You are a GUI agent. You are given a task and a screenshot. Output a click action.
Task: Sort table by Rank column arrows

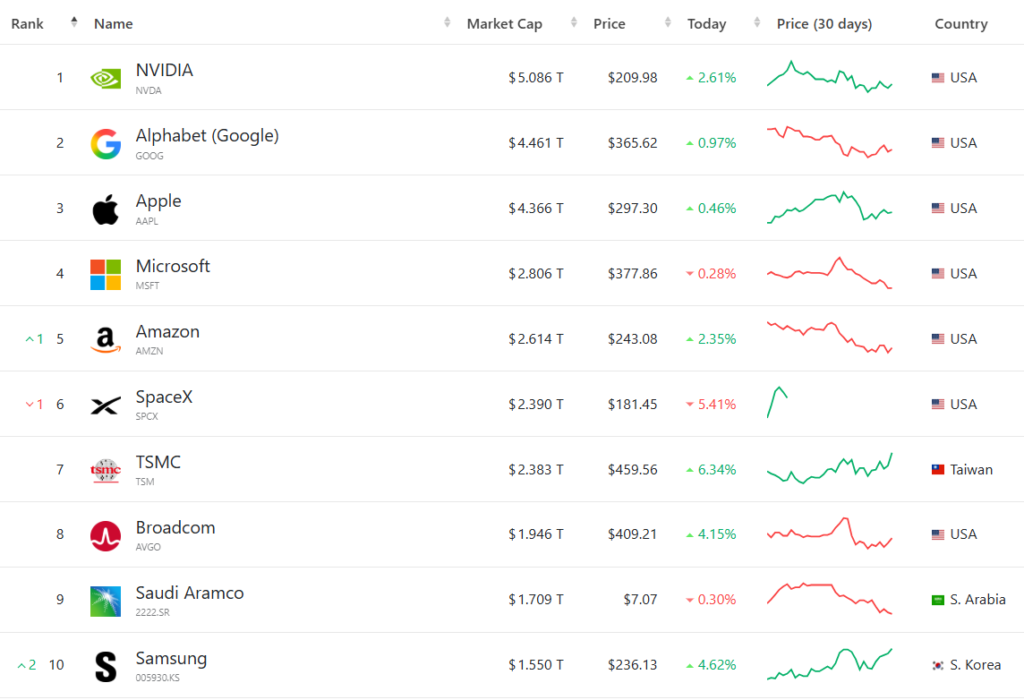[x=74, y=22]
